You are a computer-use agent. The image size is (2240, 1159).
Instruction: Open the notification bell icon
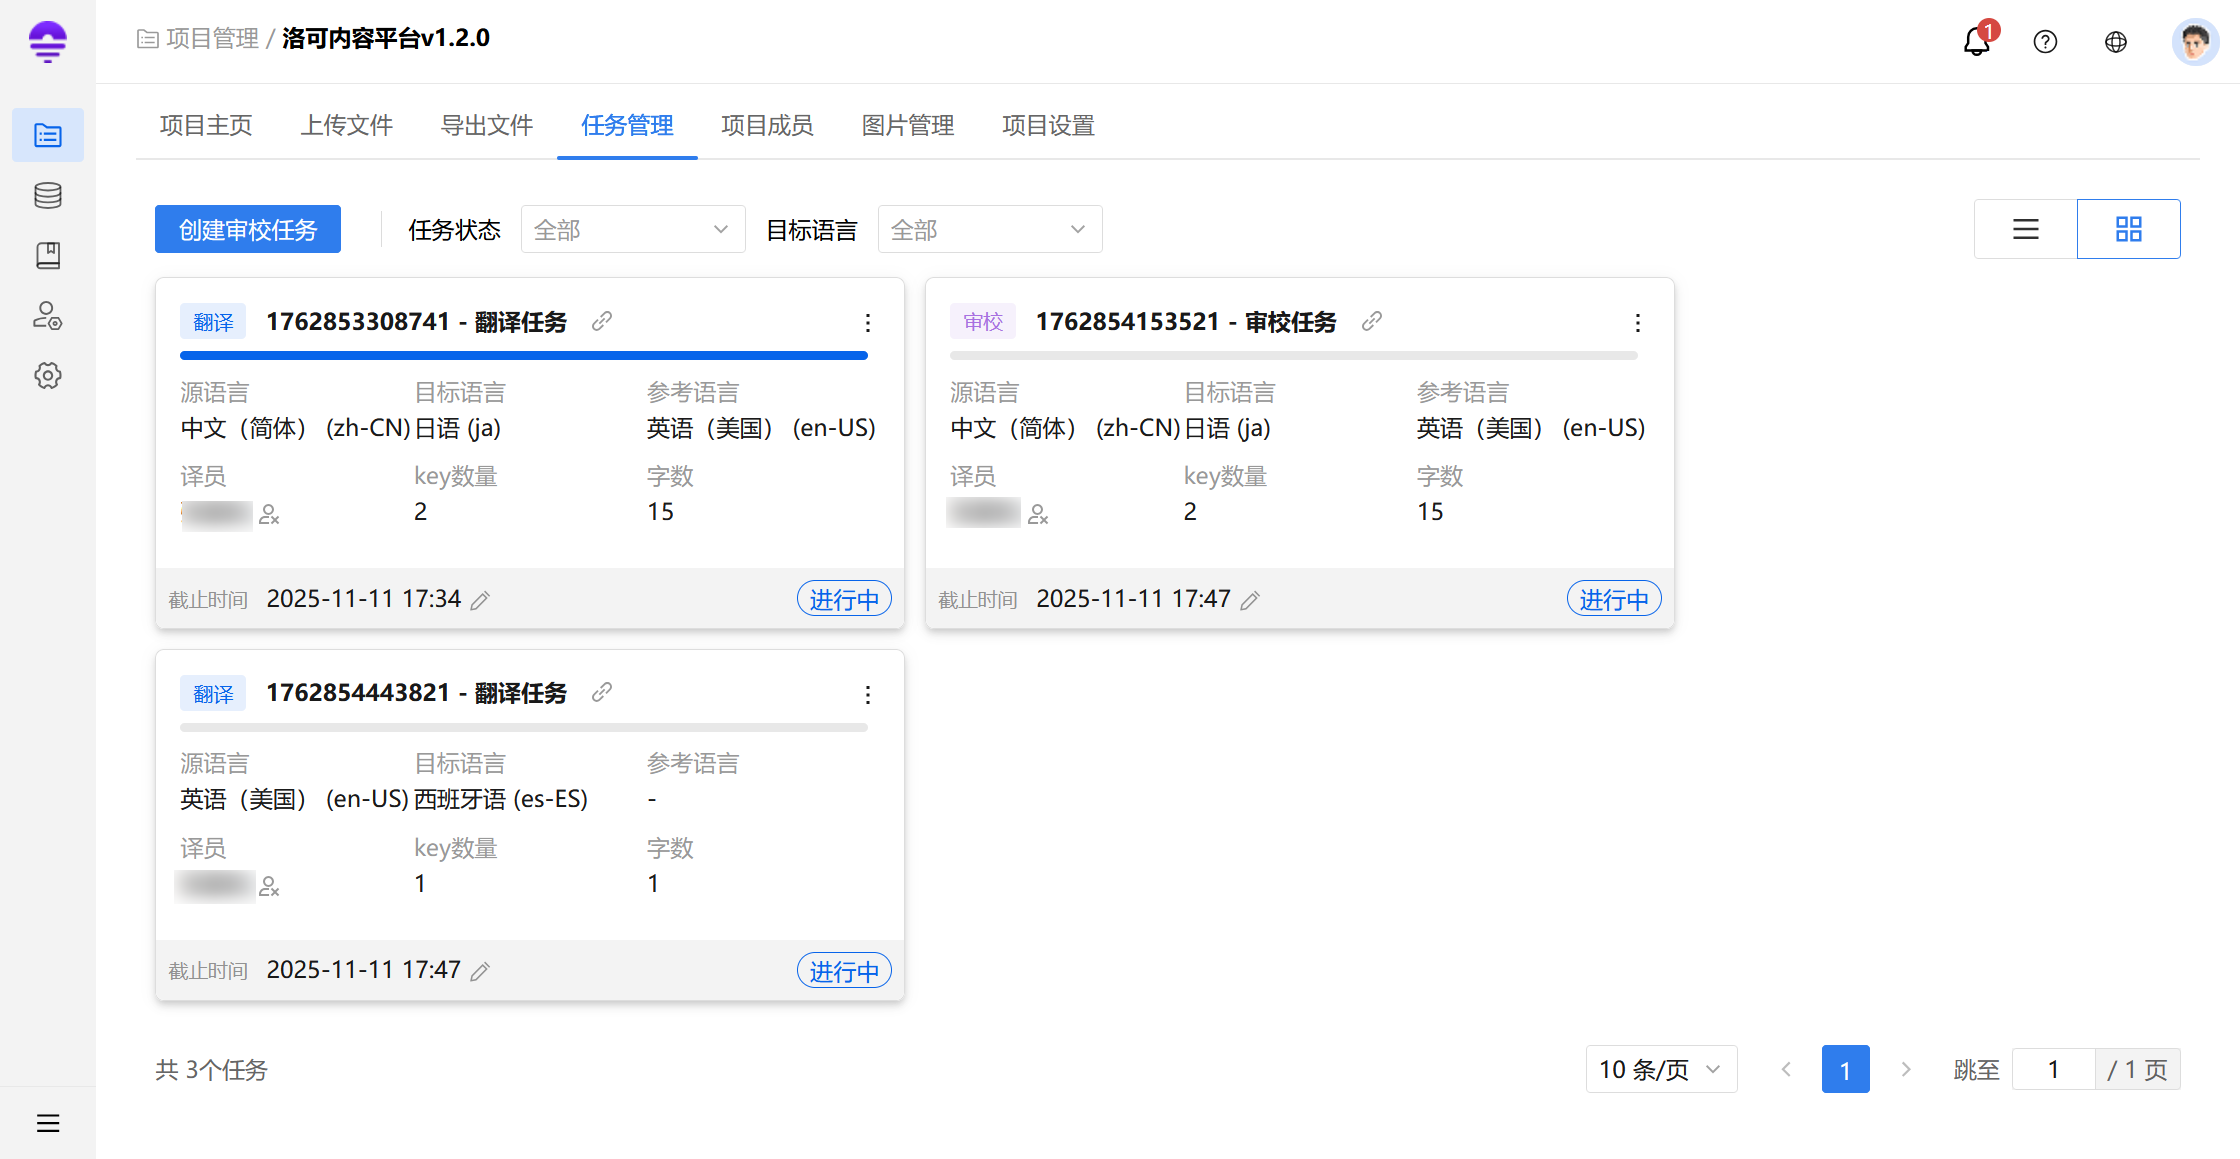click(x=1976, y=42)
